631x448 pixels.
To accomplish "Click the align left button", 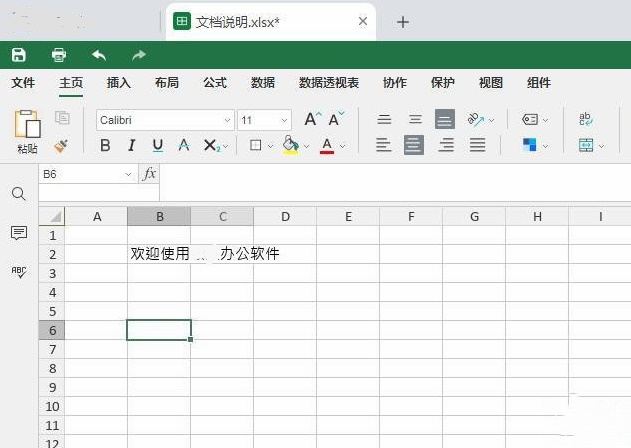I will tap(384, 145).
